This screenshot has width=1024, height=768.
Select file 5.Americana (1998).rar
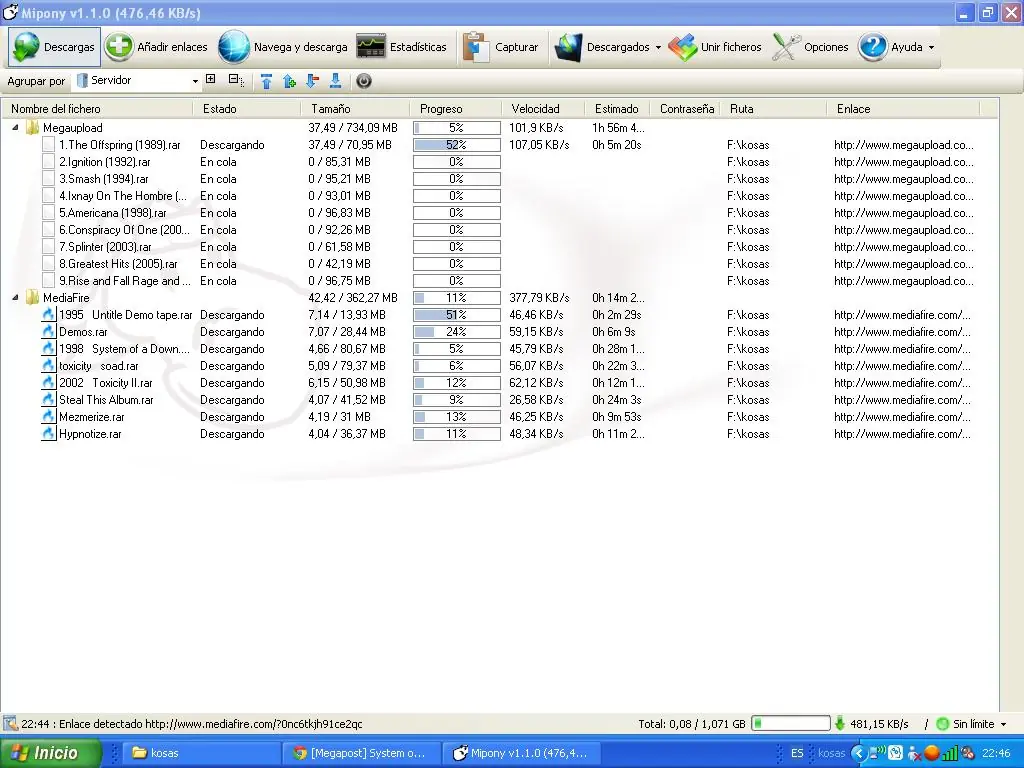pyautogui.click(x=112, y=213)
